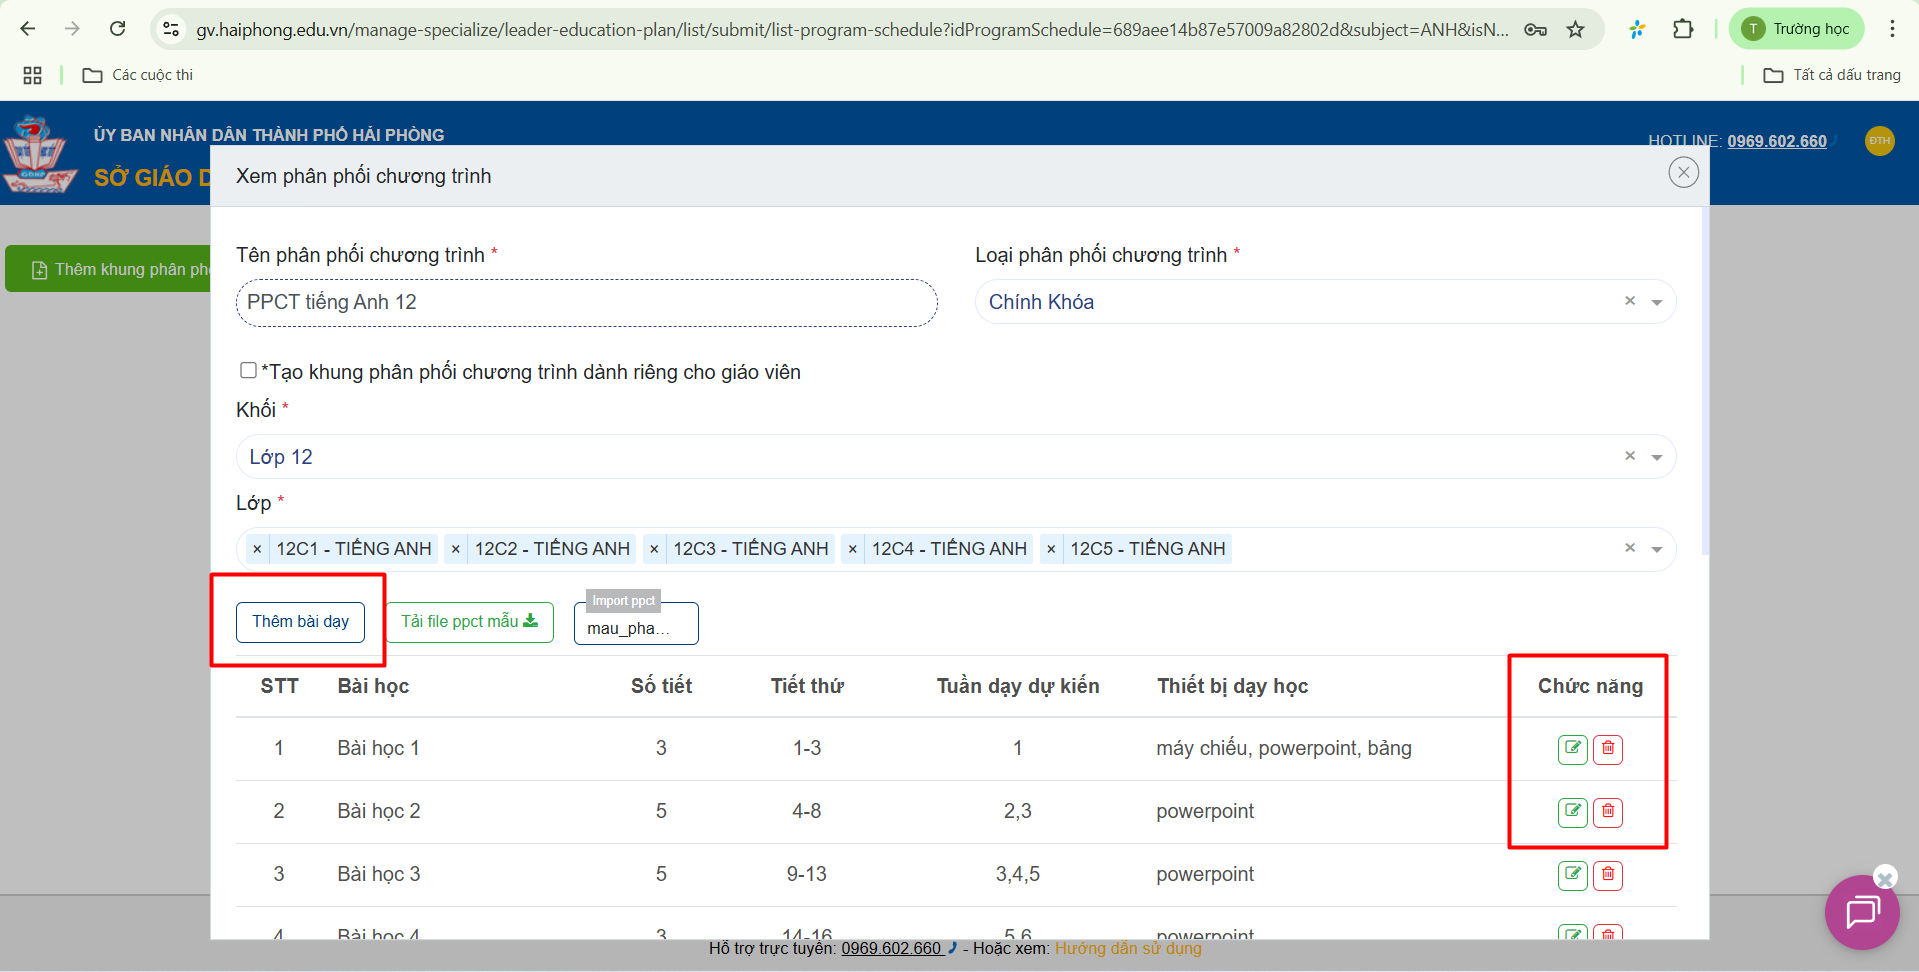Open the chat support bubble icon
1919x972 pixels.
[x=1861, y=912]
